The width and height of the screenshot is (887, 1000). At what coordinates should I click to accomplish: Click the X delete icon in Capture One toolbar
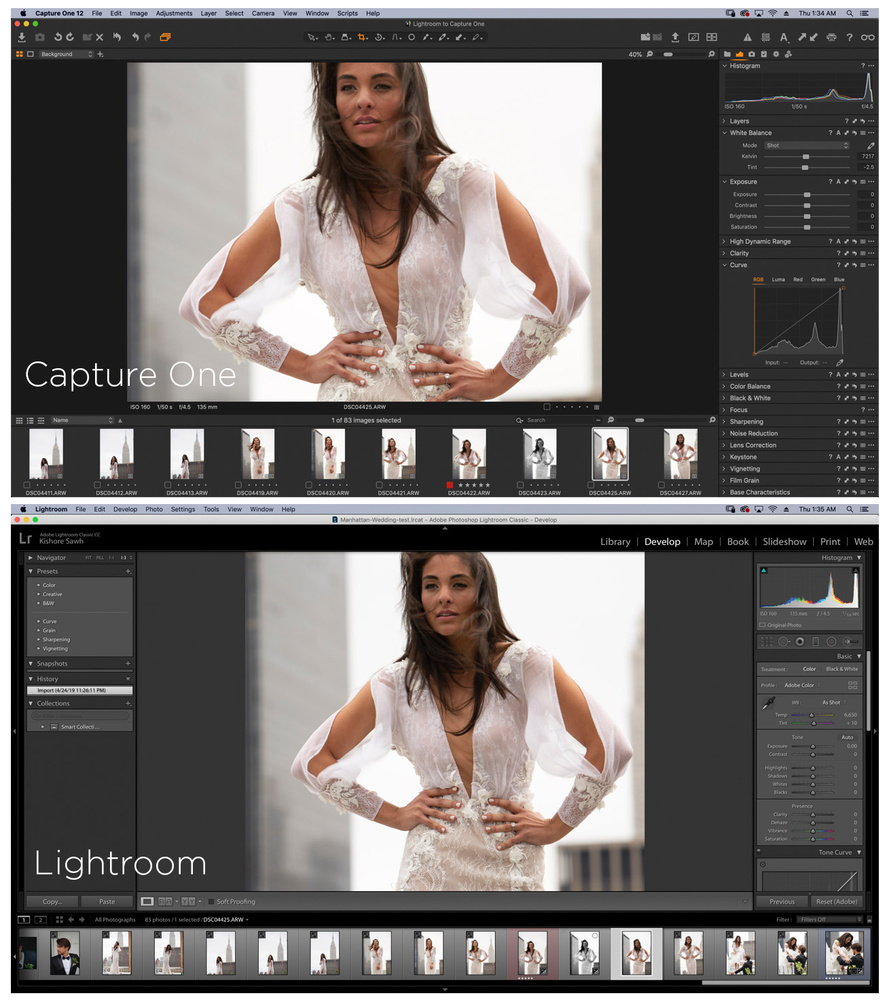(99, 38)
